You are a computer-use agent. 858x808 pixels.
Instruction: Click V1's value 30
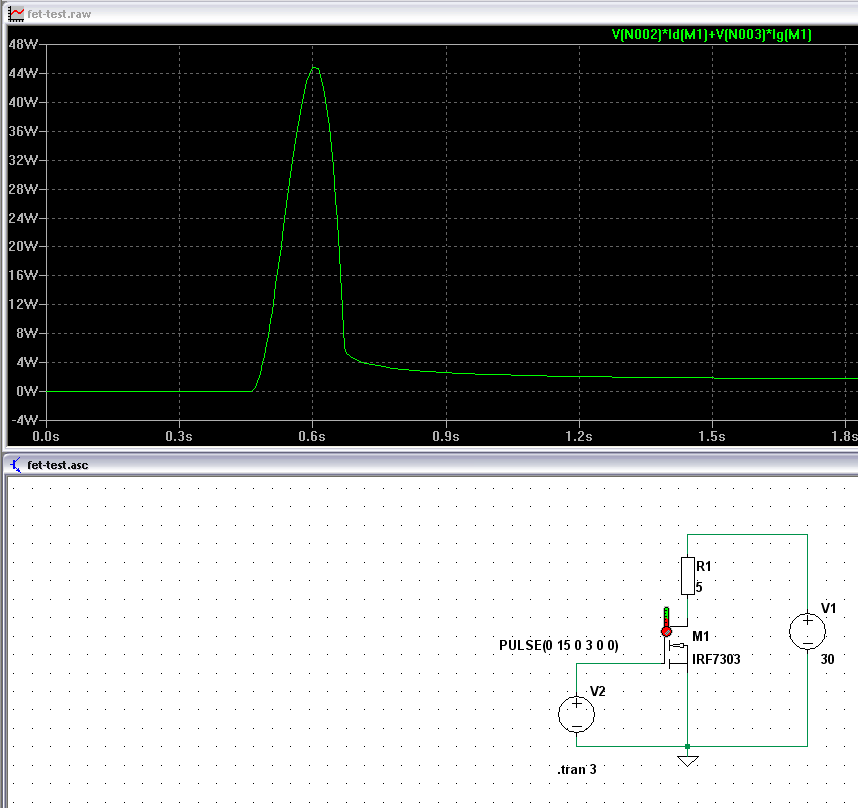pyautogui.click(x=827, y=660)
